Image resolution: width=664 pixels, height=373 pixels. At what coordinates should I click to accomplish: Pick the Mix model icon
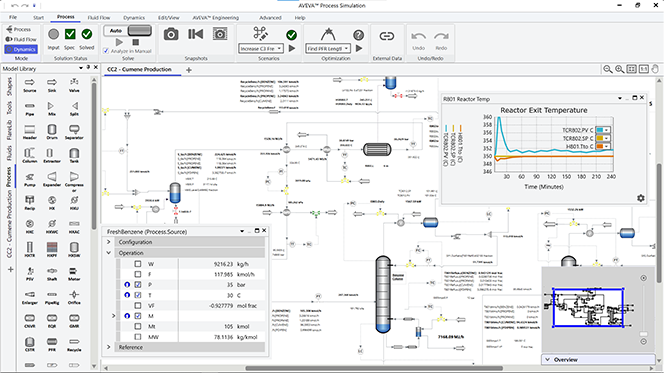click(x=52, y=108)
